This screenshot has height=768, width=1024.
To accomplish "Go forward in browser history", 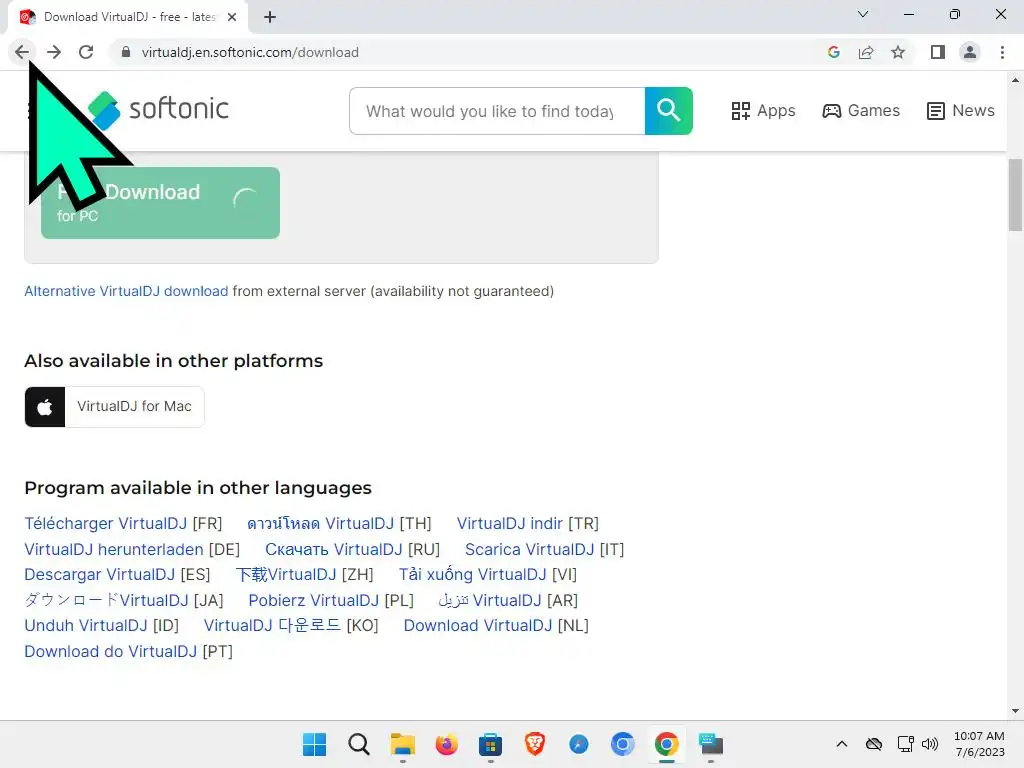I will click(54, 52).
